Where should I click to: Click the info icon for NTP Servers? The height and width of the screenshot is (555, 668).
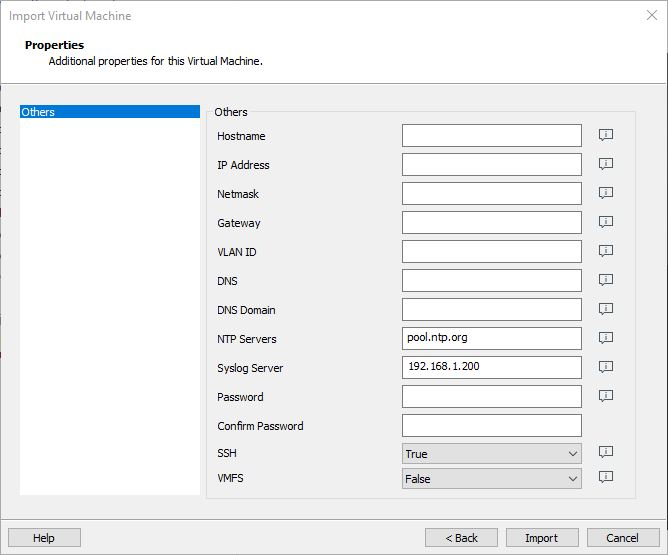point(605,338)
